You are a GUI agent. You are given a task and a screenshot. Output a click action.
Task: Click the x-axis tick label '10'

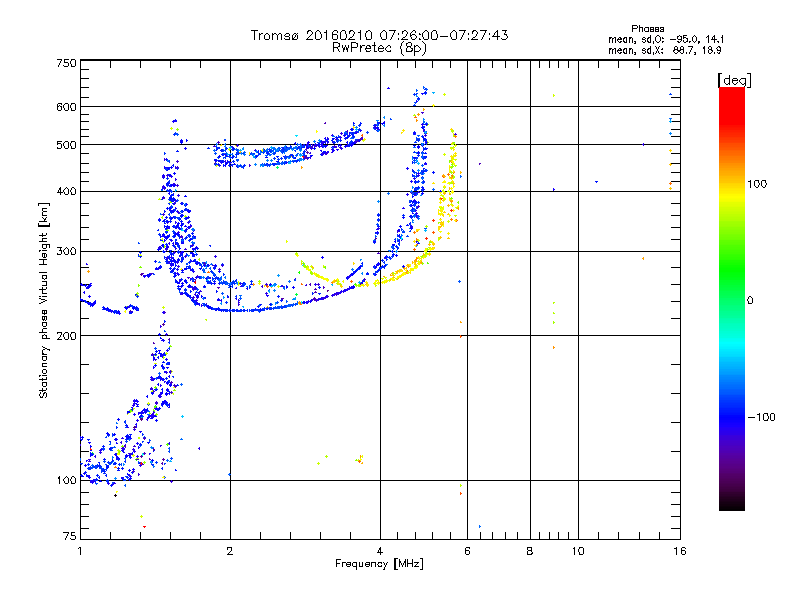click(x=578, y=551)
